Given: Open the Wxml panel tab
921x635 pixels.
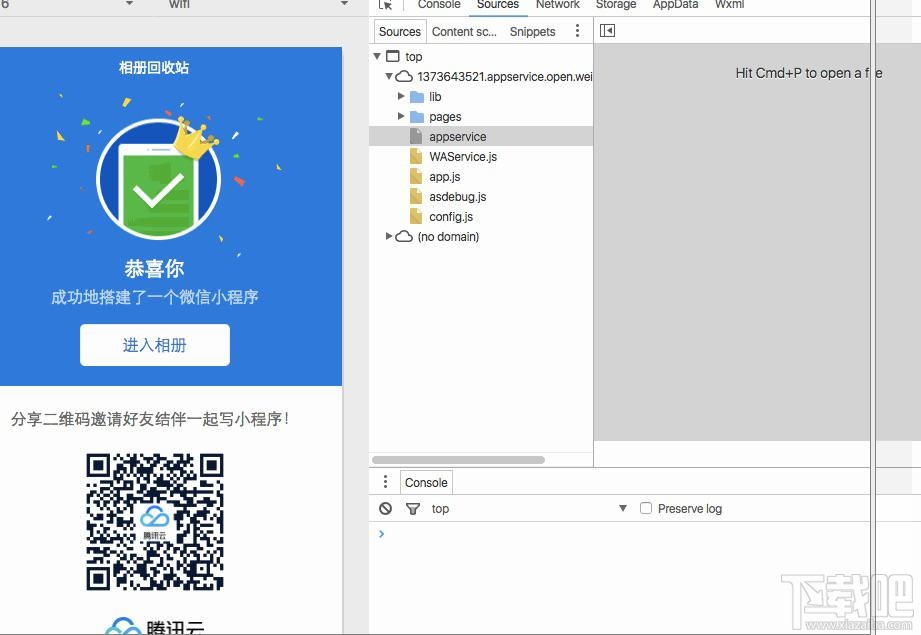Looking at the screenshot, I should coord(729,5).
